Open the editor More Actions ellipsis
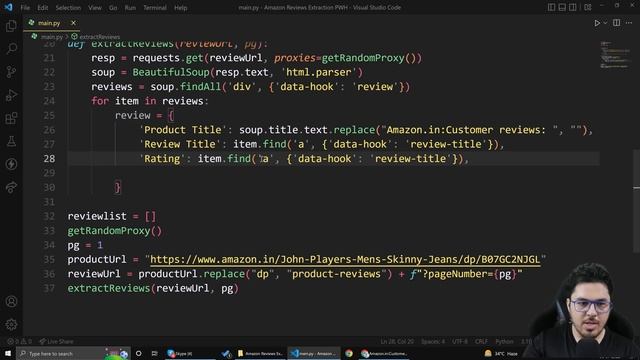 629,23
